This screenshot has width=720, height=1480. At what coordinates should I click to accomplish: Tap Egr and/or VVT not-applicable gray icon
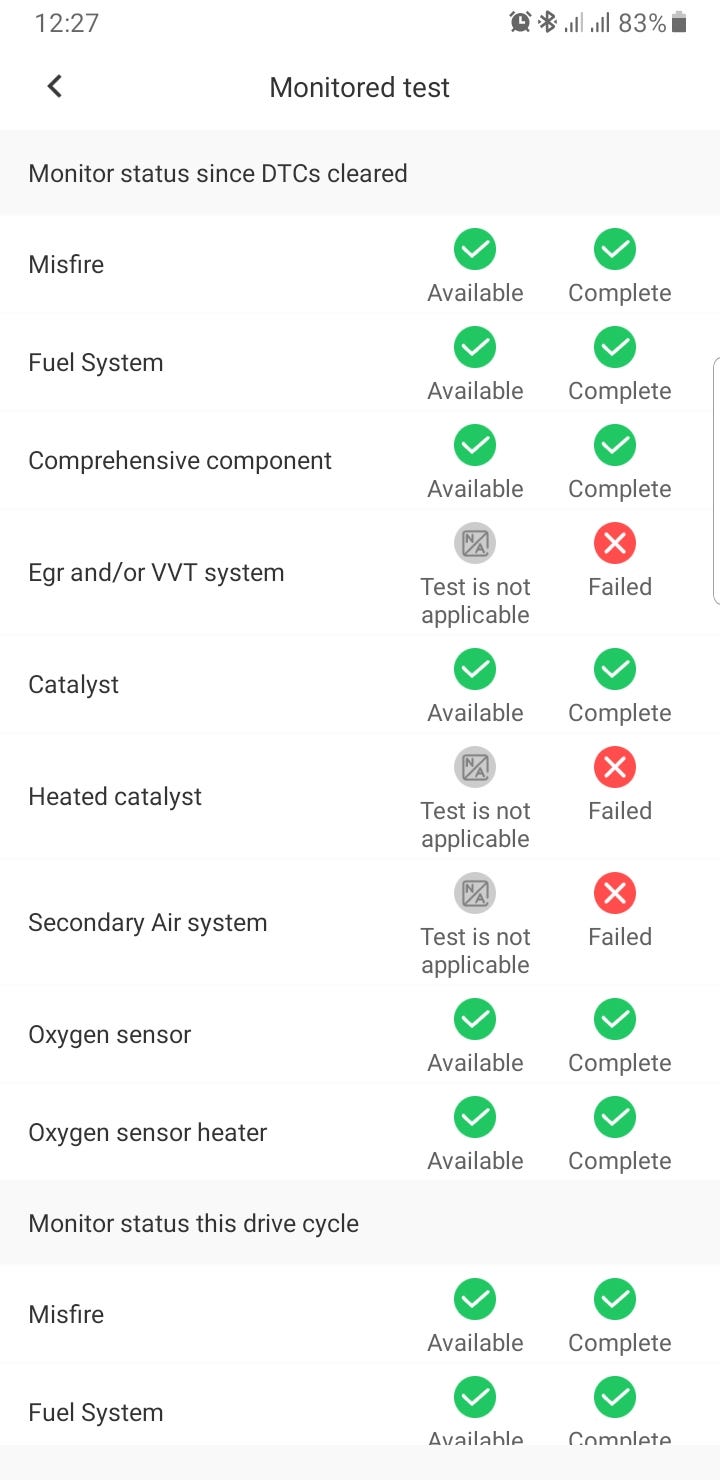(475, 544)
